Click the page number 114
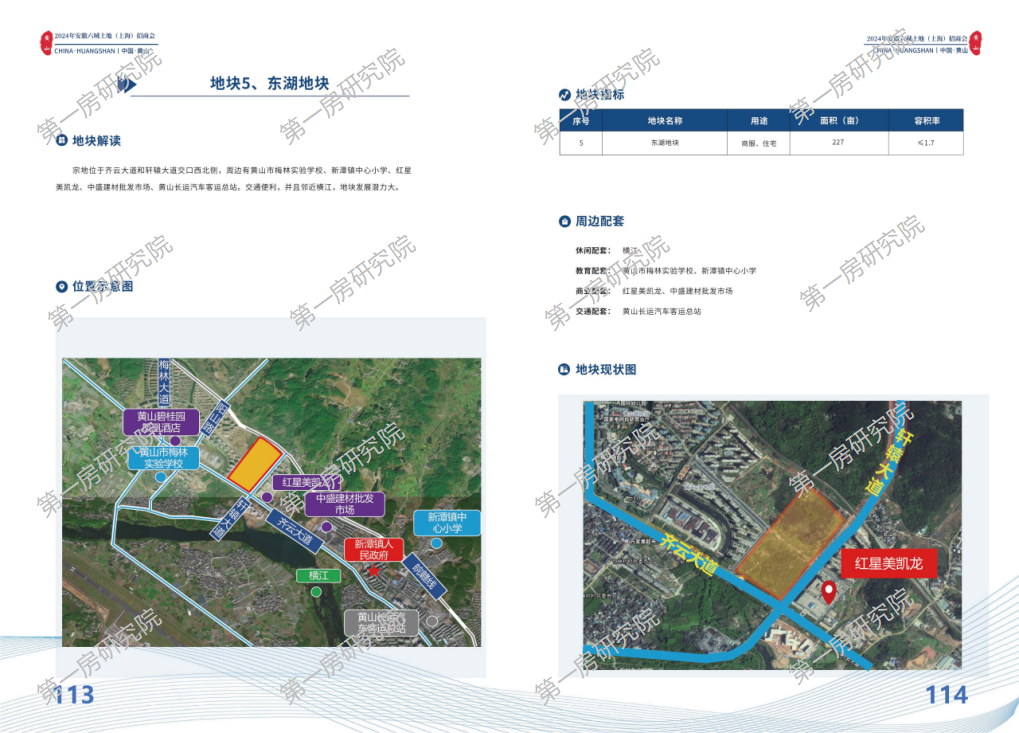Image resolution: width=1019 pixels, height=733 pixels. 946,694
